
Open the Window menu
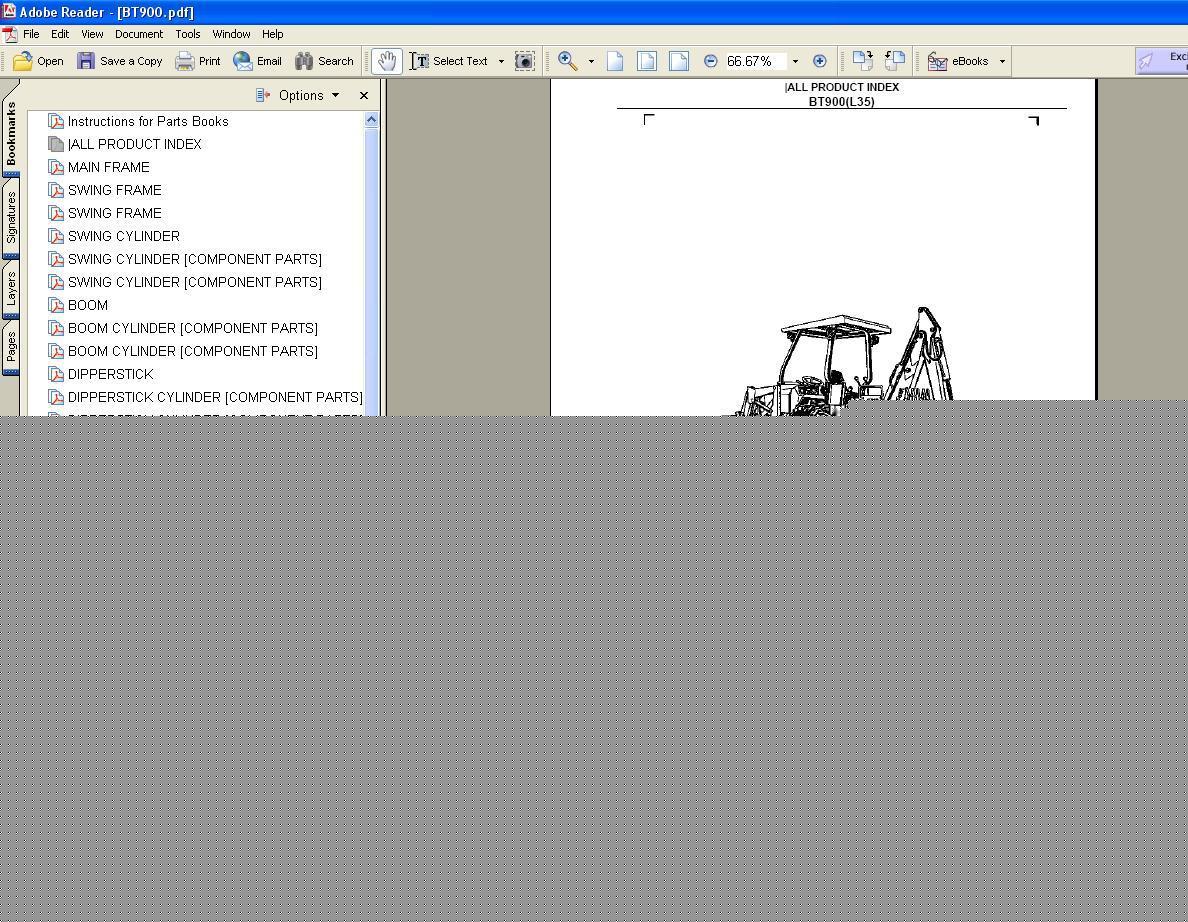click(x=231, y=34)
